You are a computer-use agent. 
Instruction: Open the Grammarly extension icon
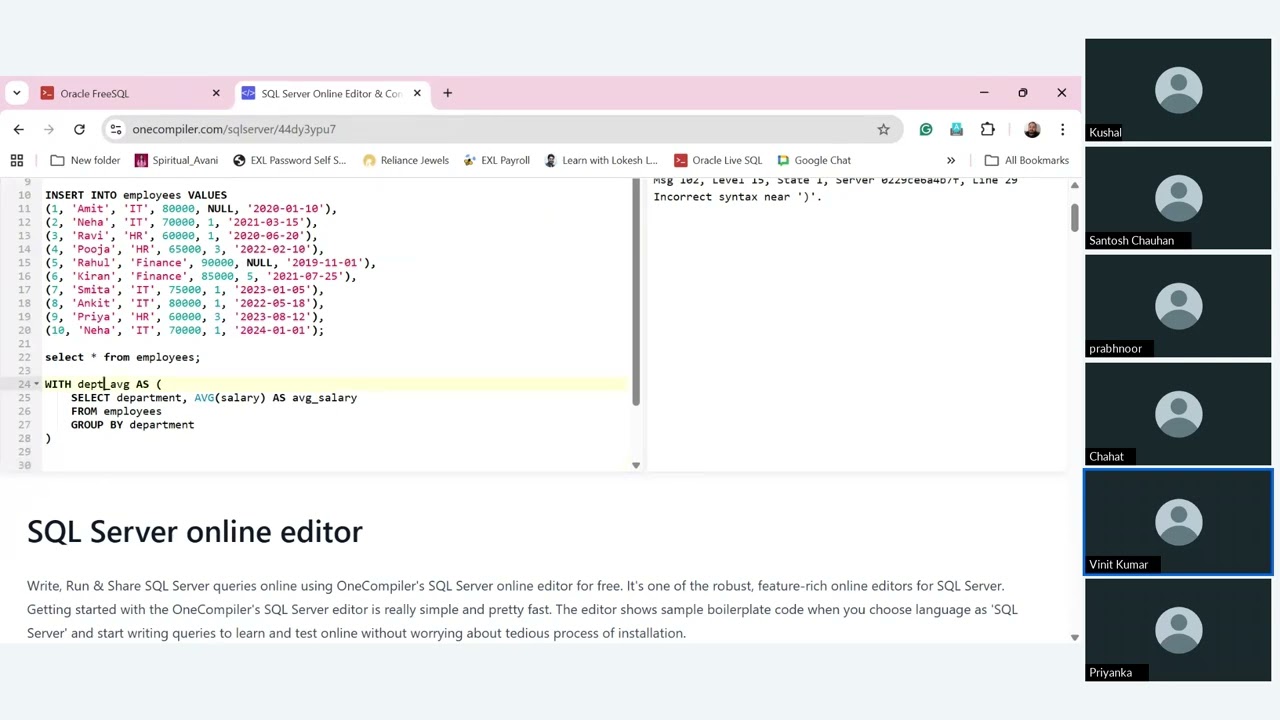[926, 129]
